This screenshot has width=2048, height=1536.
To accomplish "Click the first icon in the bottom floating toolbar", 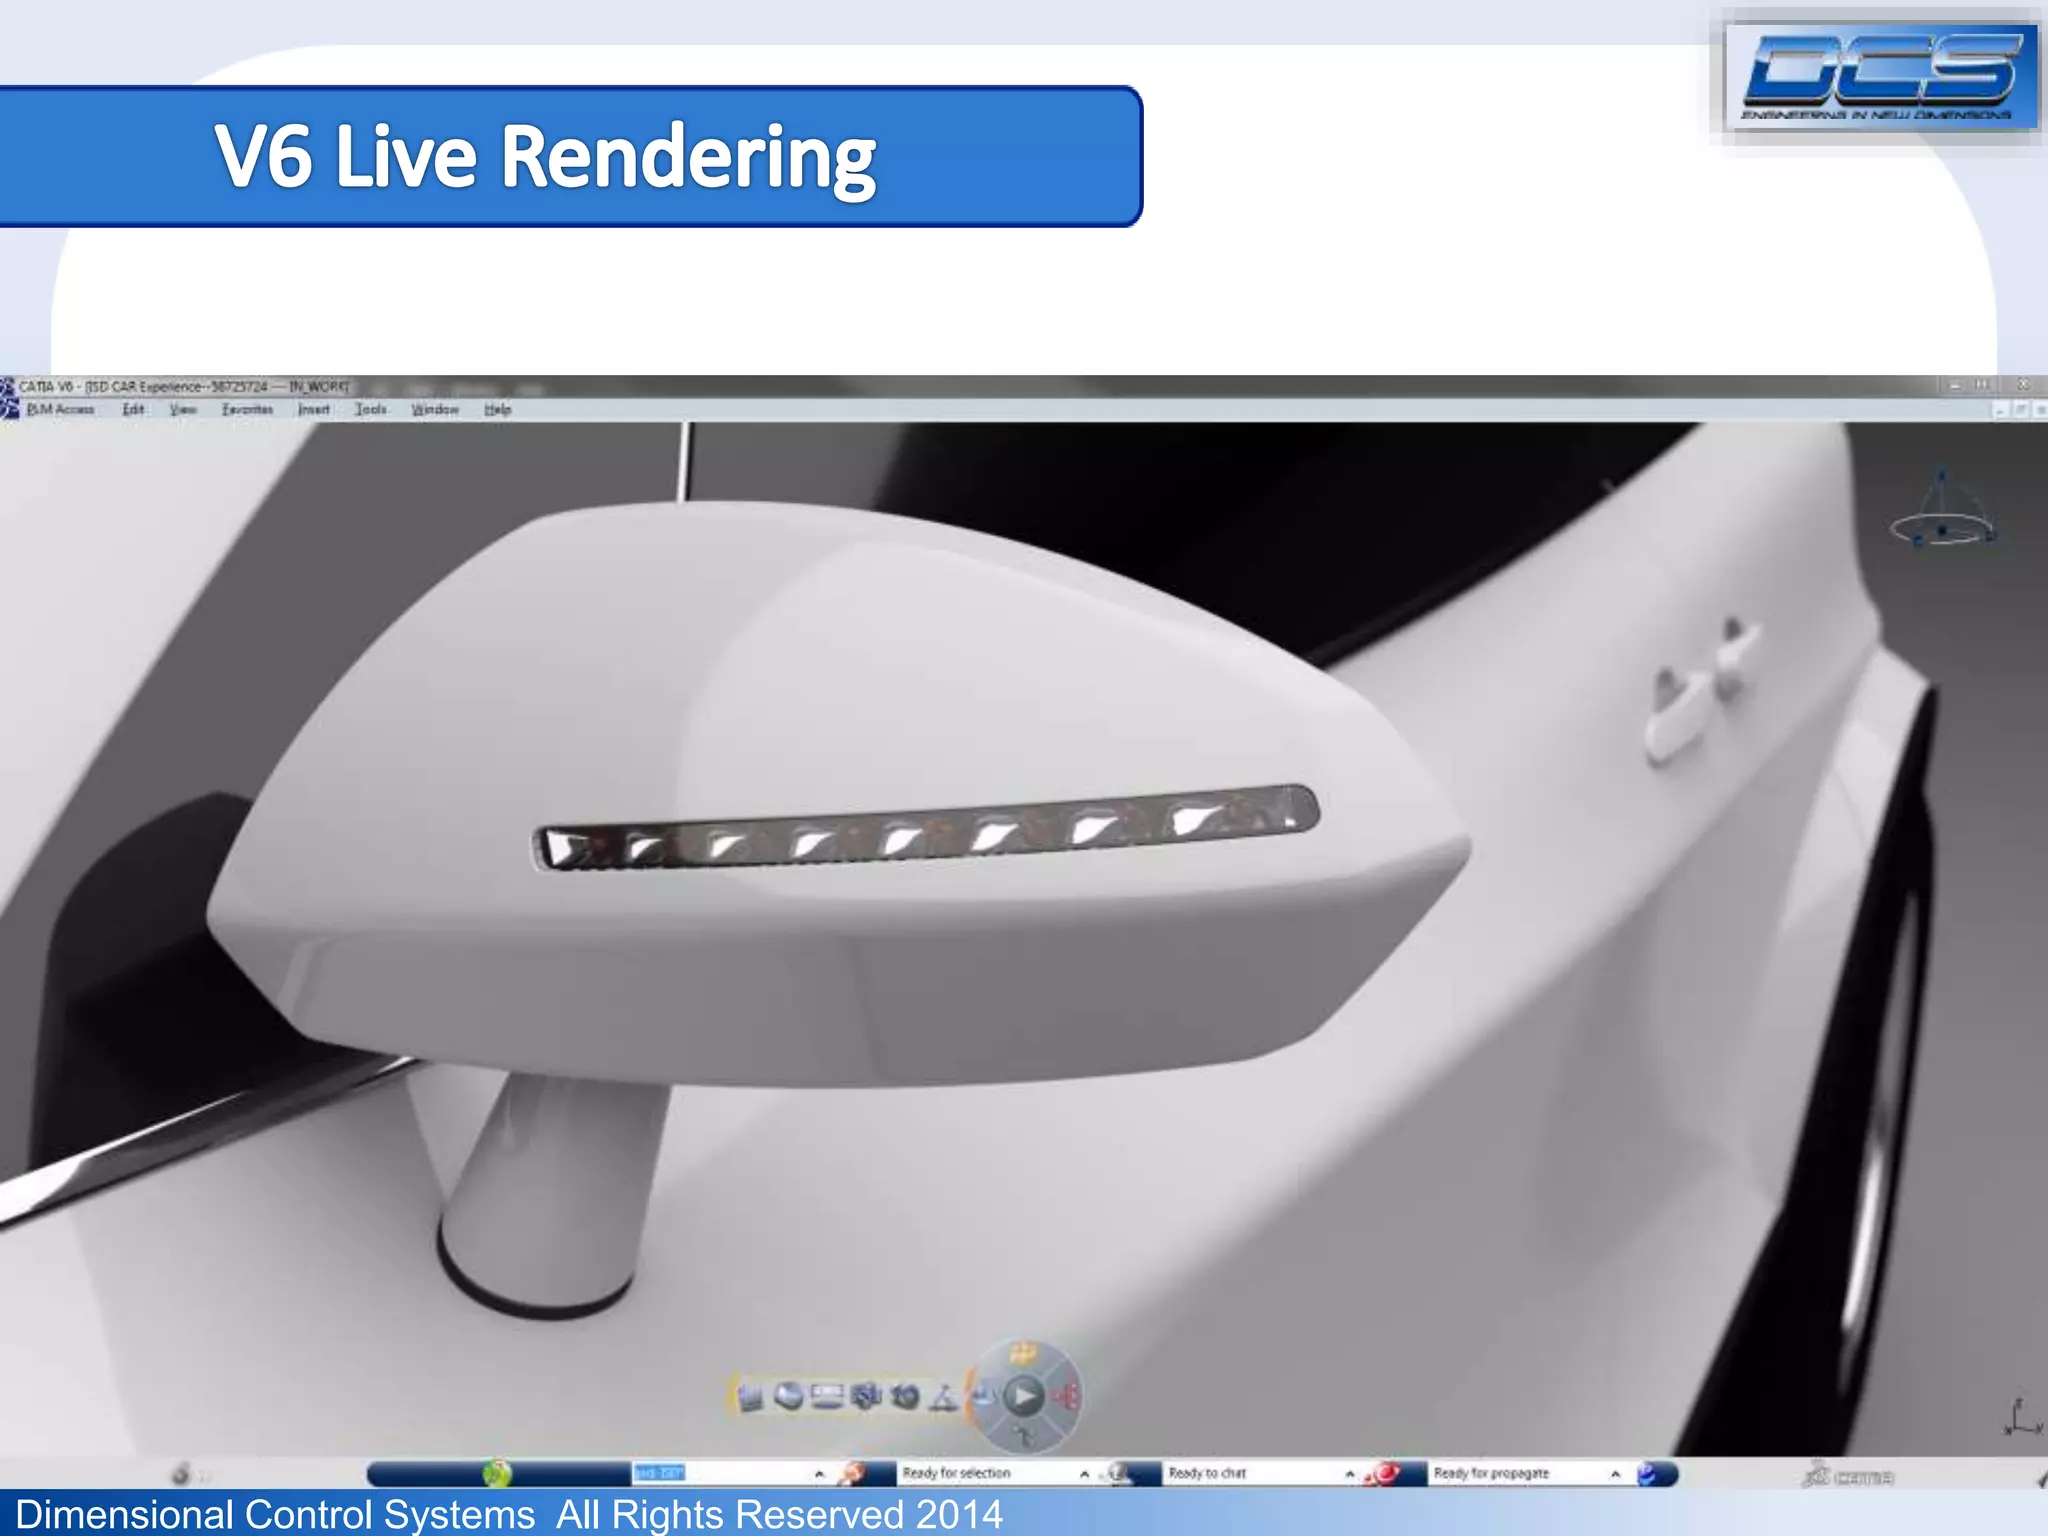I will click(750, 1397).
